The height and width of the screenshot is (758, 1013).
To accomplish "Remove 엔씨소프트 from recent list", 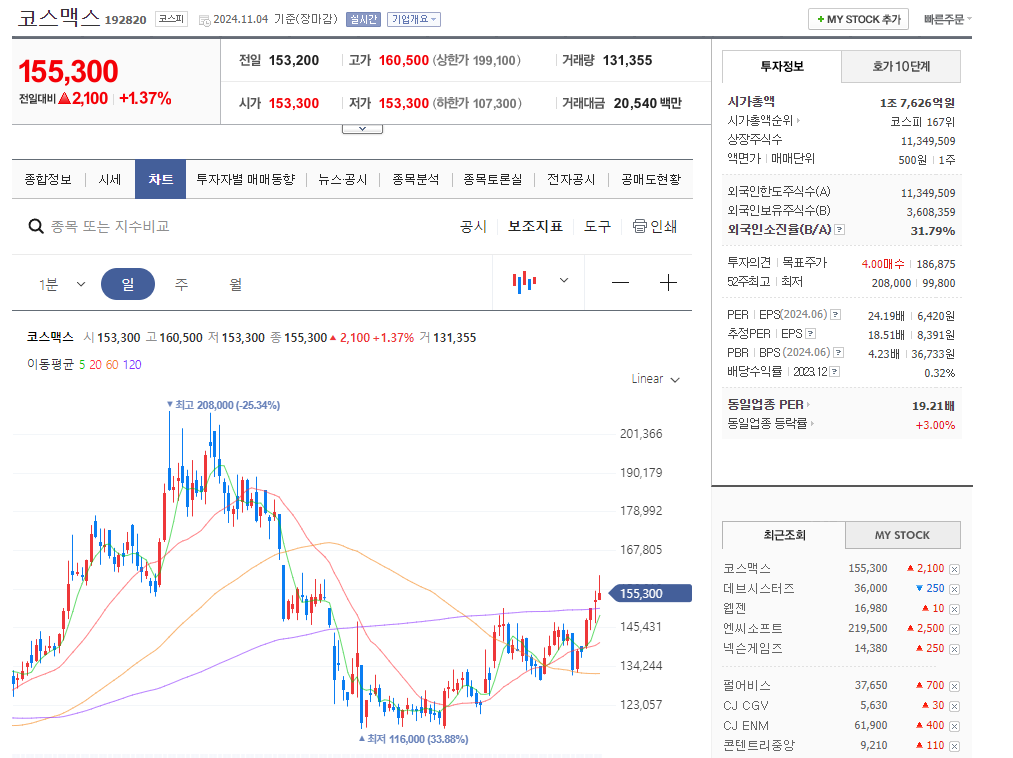I will pos(954,629).
